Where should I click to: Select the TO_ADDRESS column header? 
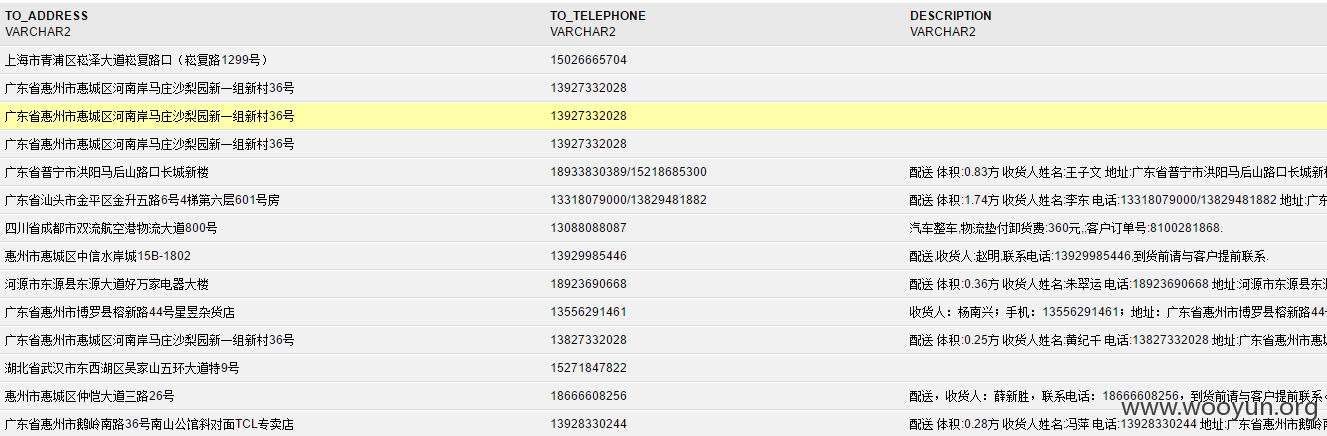[46, 16]
